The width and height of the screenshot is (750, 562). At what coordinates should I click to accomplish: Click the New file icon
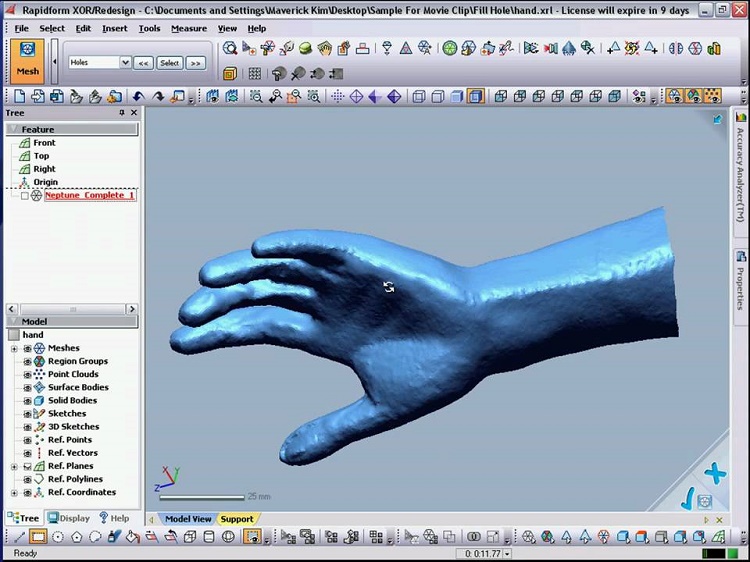(x=20, y=96)
